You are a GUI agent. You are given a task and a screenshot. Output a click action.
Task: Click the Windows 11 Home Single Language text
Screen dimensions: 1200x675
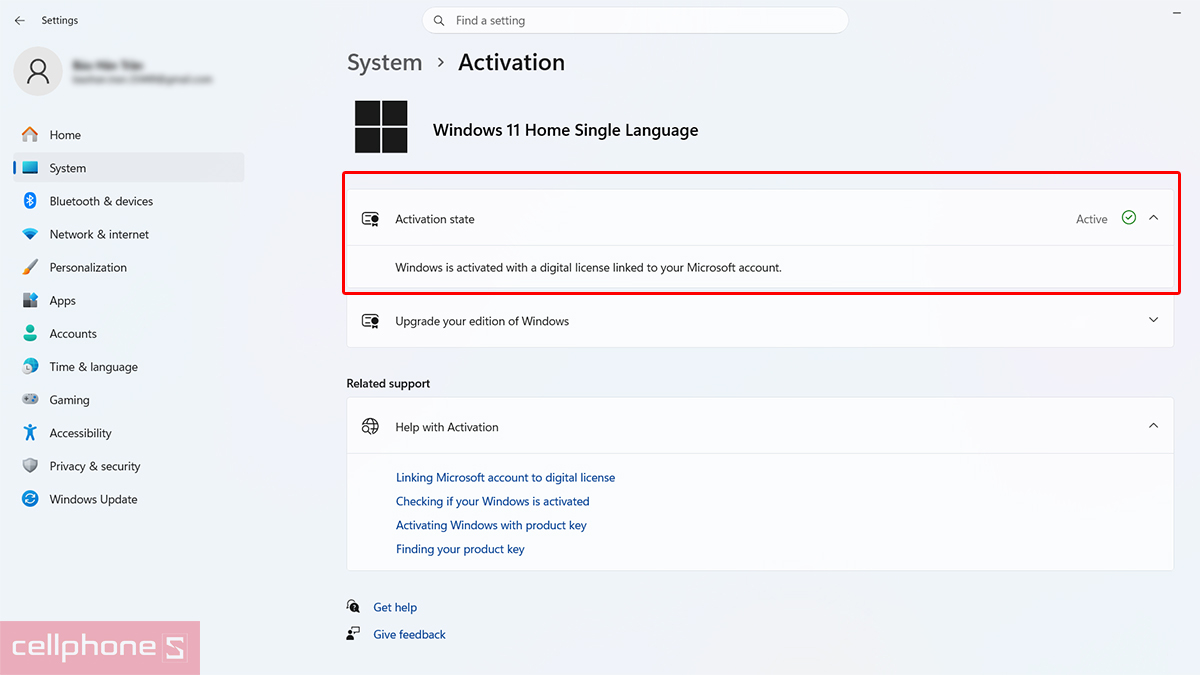point(566,130)
